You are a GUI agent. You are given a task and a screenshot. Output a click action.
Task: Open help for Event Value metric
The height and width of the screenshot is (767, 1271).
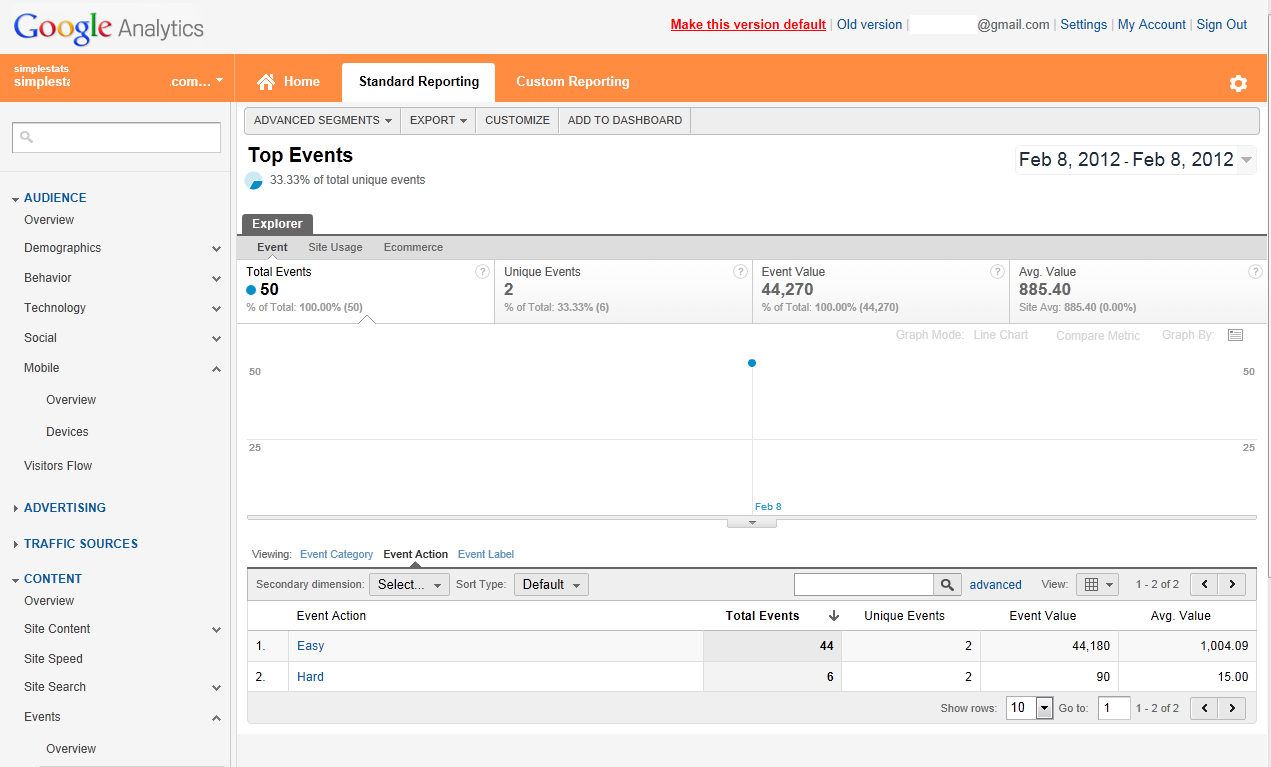tap(997, 272)
